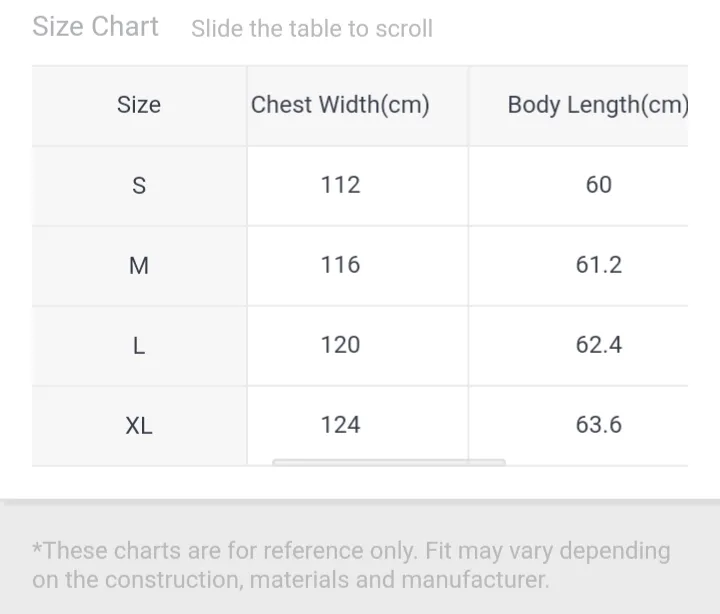
Task: Click chest width value 116
Action: pos(340,265)
